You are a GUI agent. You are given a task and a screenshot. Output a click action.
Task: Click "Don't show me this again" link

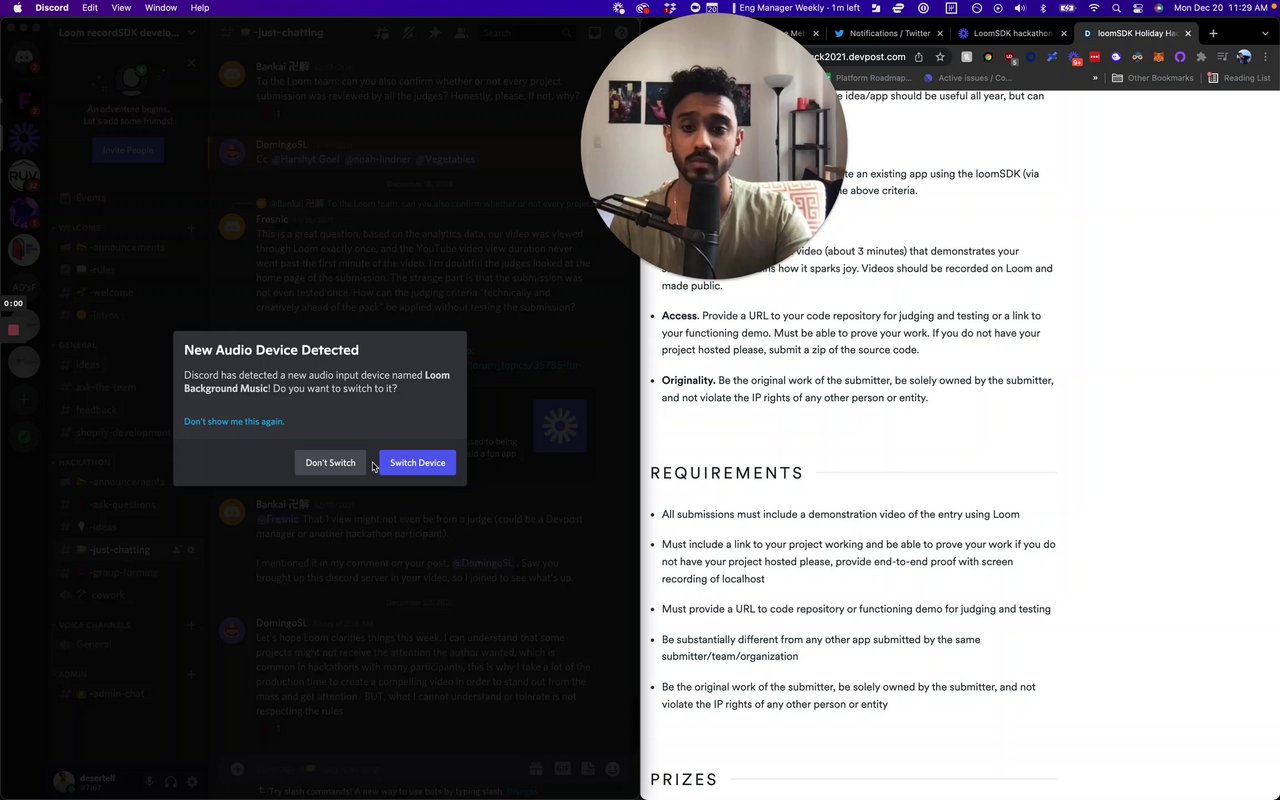tap(234, 421)
